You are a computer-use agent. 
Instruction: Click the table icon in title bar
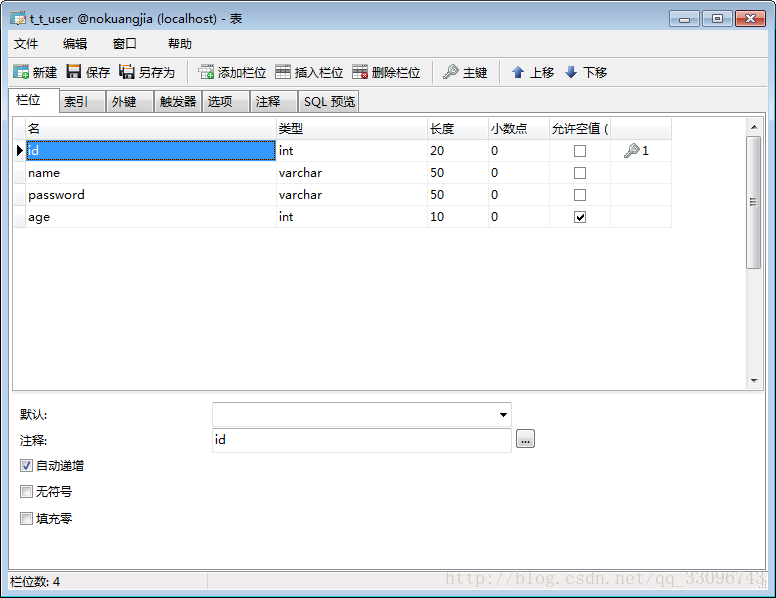(x=18, y=19)
